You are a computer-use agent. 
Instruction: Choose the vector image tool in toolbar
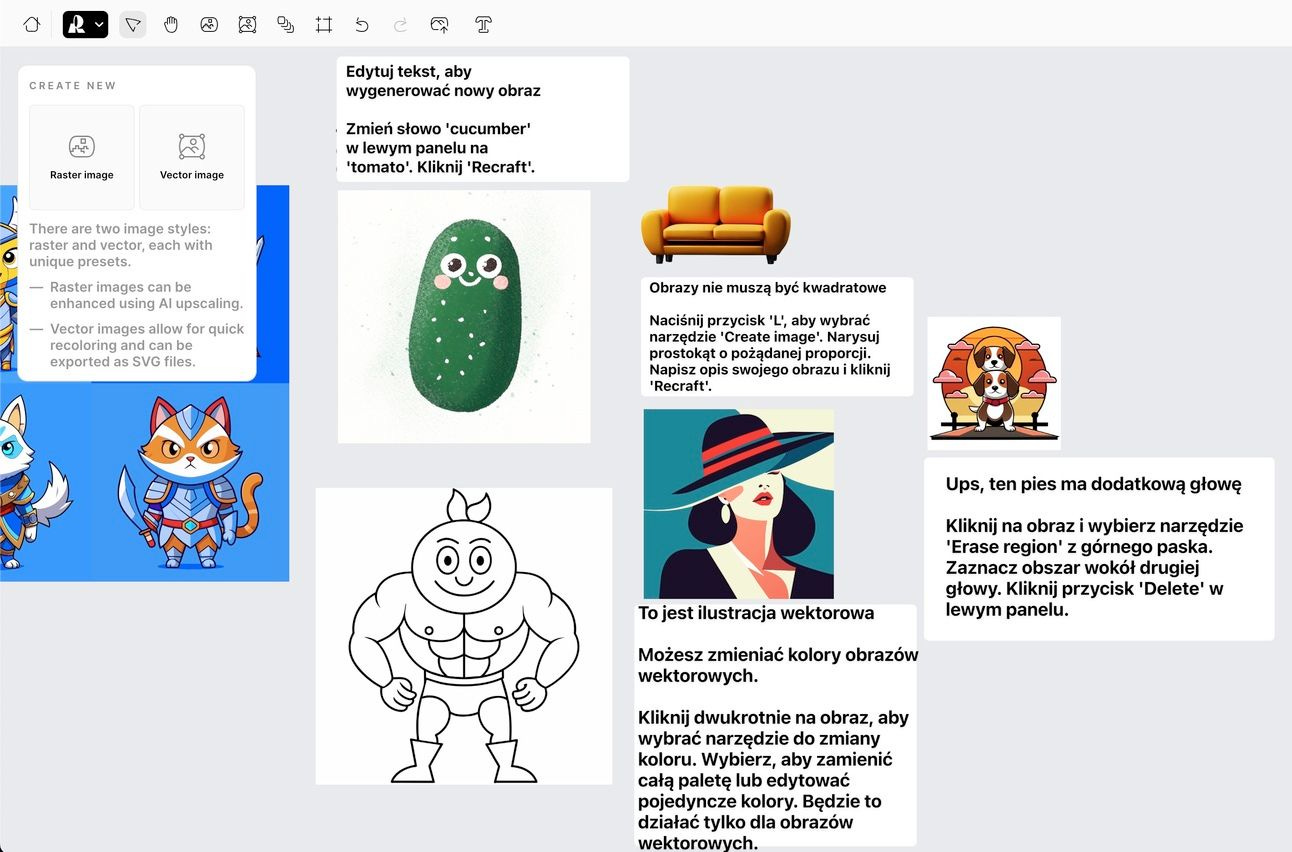(x=247, y=24)
